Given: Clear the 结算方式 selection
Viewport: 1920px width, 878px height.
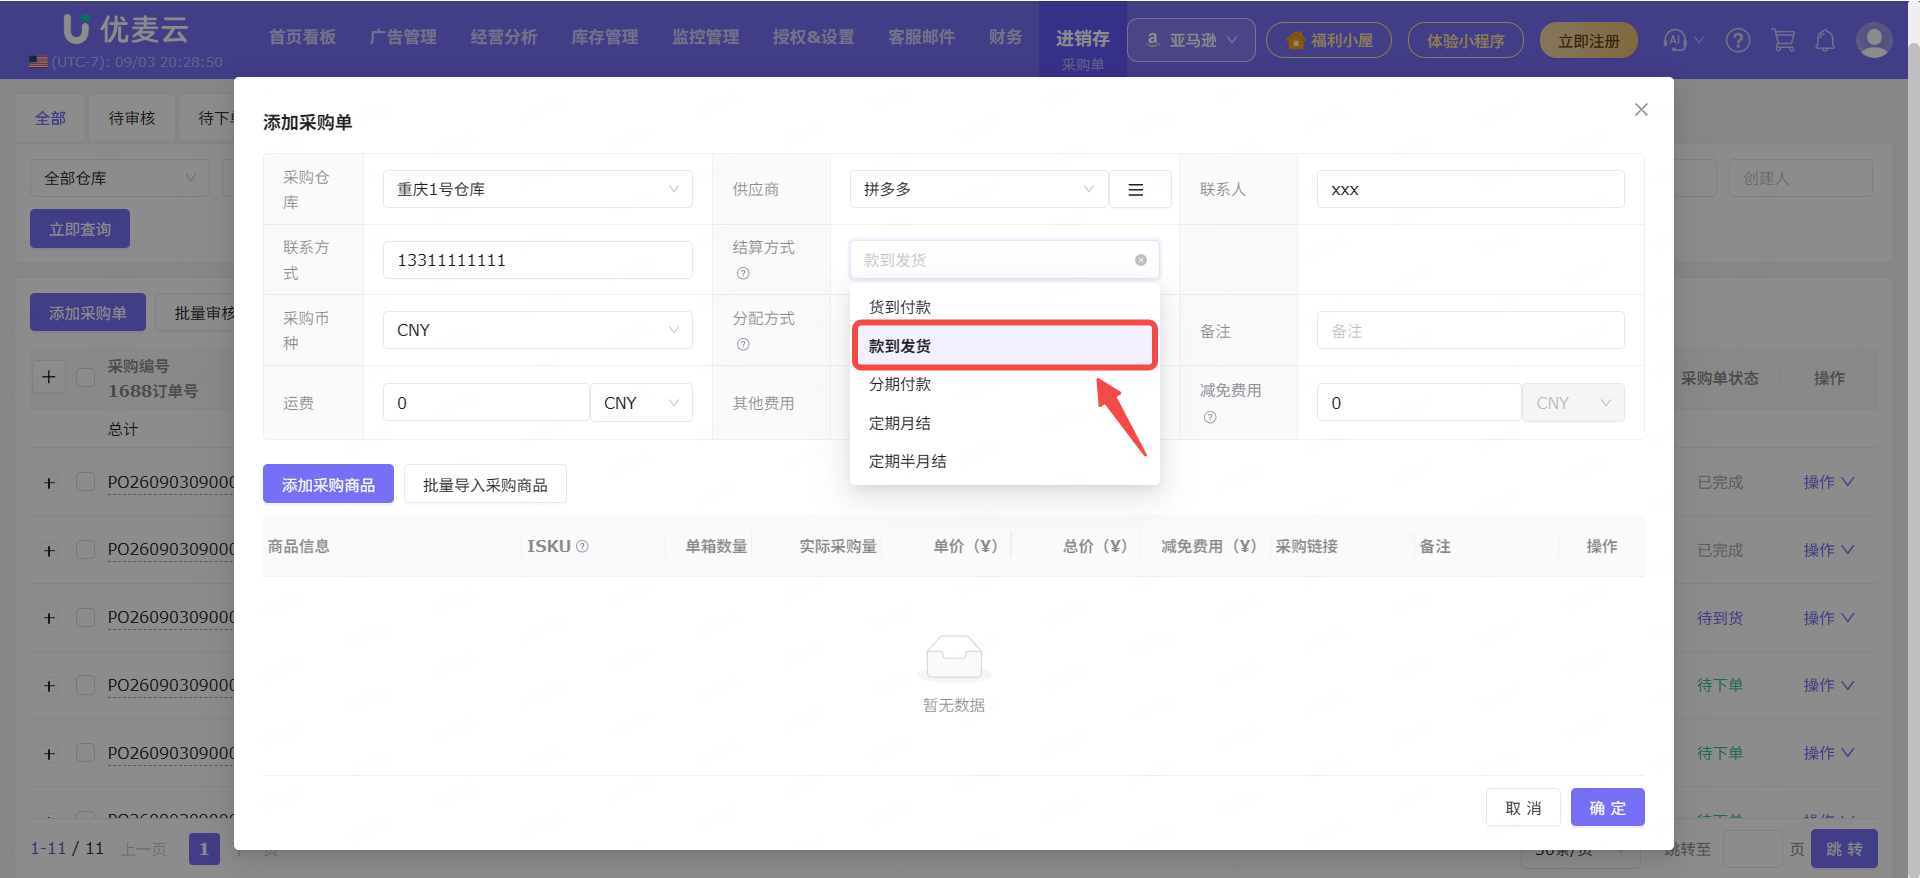Looking at the screenshot, I should click(x=1140, y=260).
